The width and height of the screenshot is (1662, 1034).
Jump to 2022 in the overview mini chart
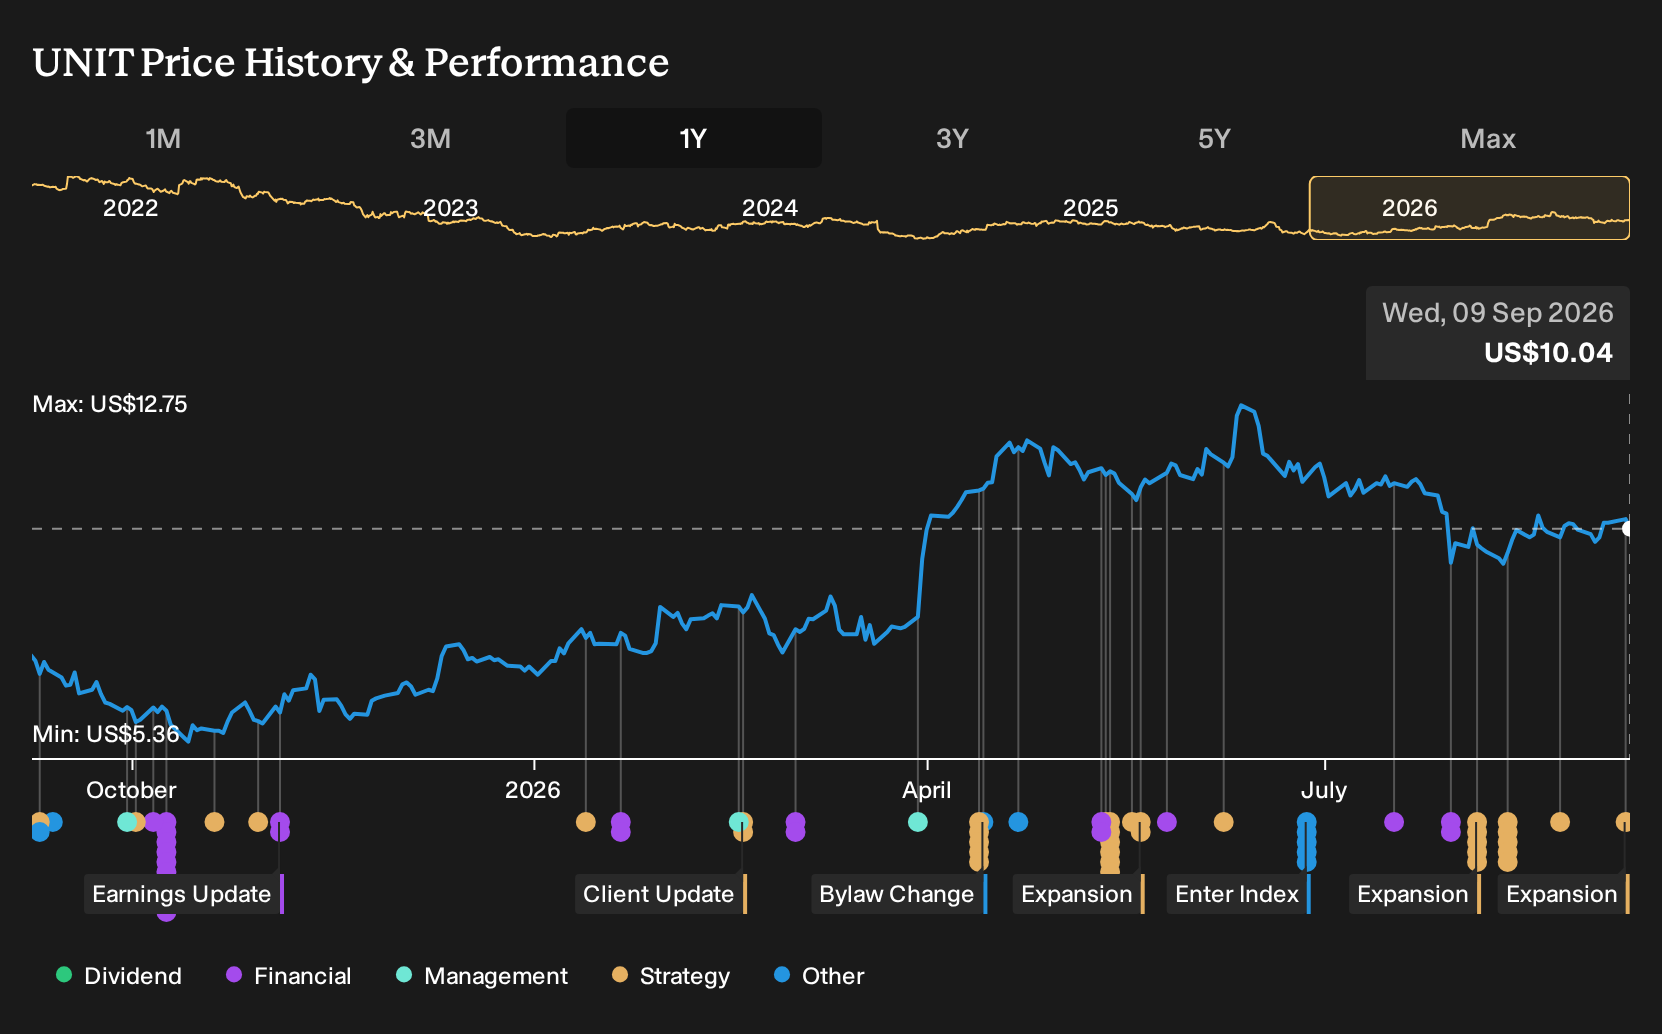[131, 208]
